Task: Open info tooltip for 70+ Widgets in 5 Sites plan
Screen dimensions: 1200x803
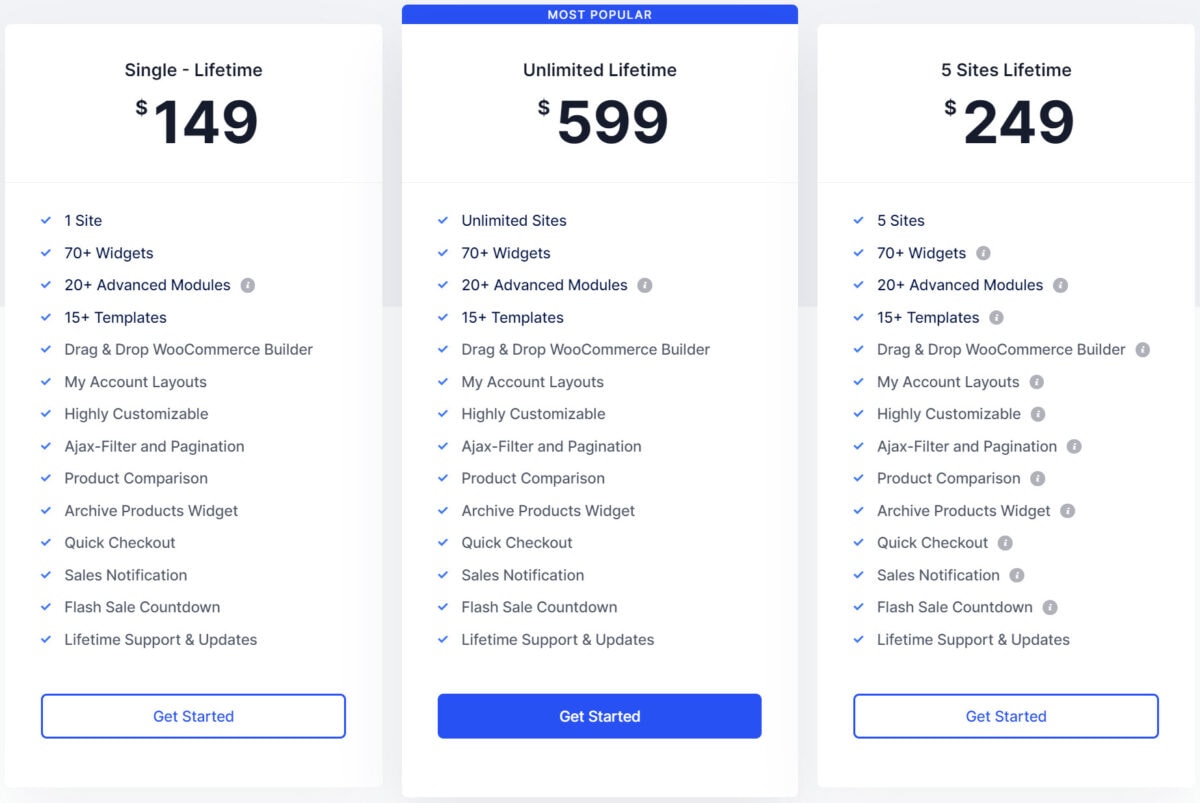Action: tap(983, 253)
